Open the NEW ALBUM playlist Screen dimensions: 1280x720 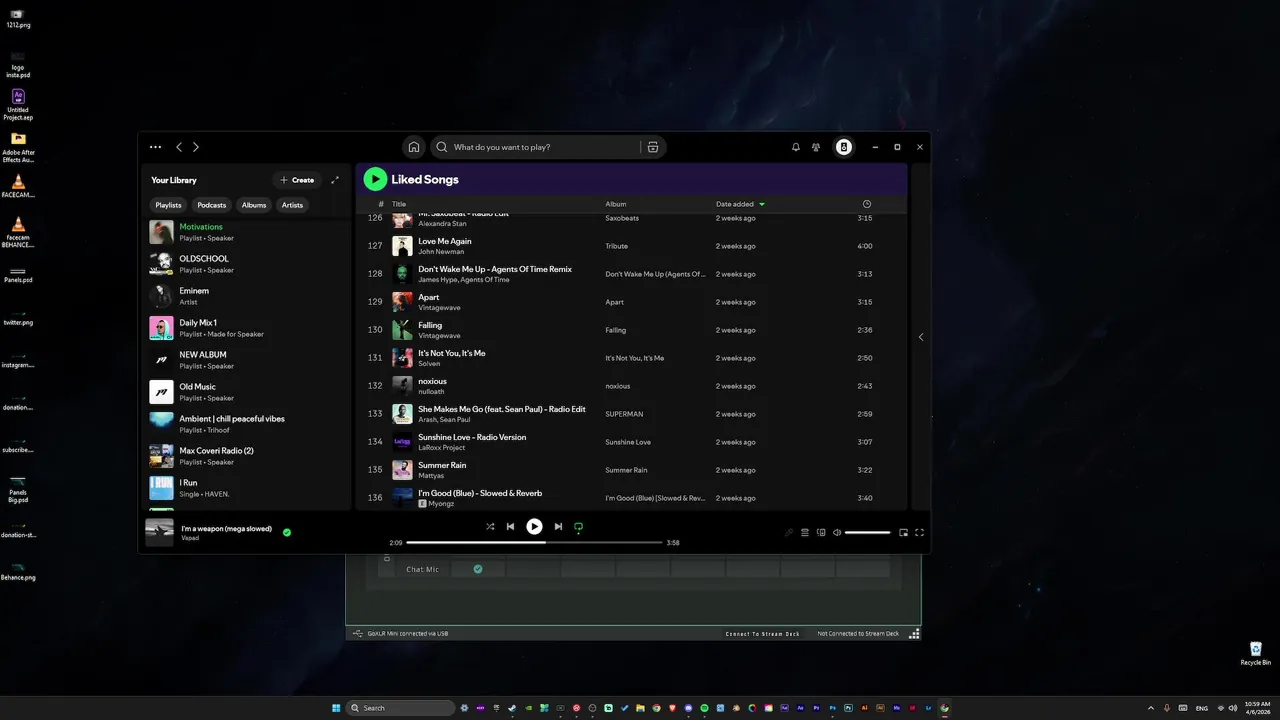click(x=247, y=360)
